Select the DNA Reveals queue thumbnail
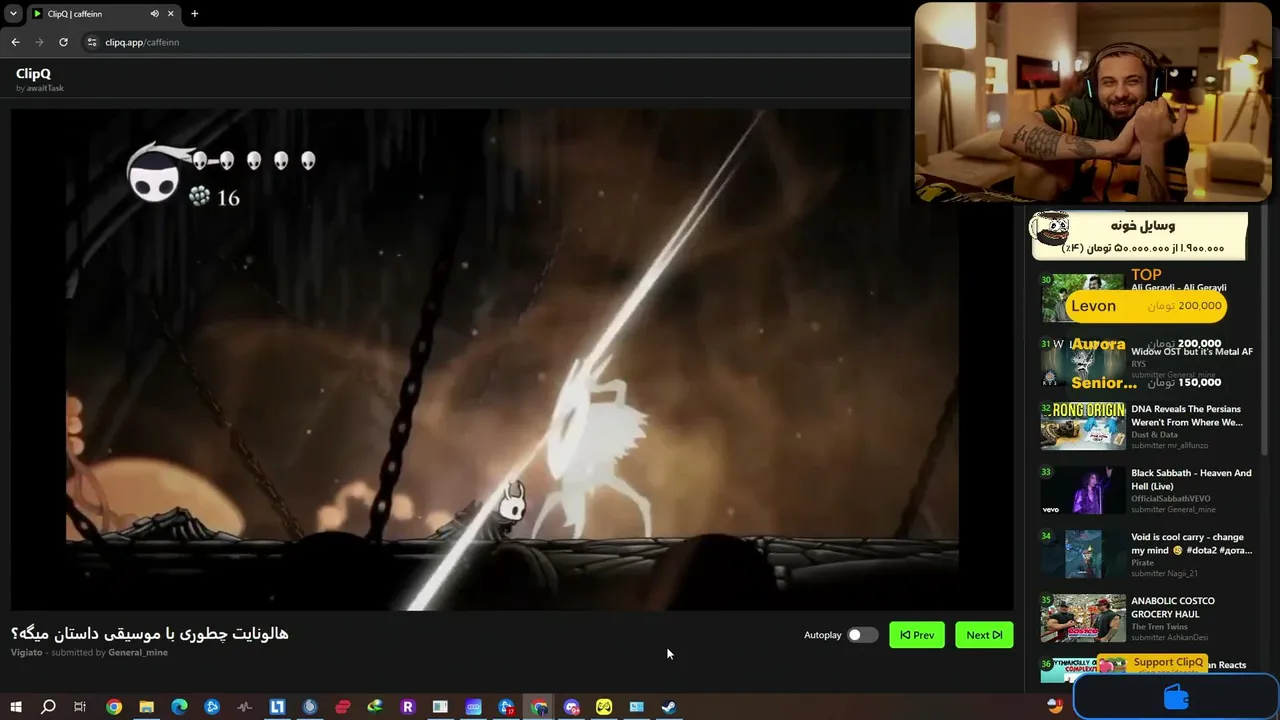The height and width of the screenshot is (720, 1280). point(1082,426)
